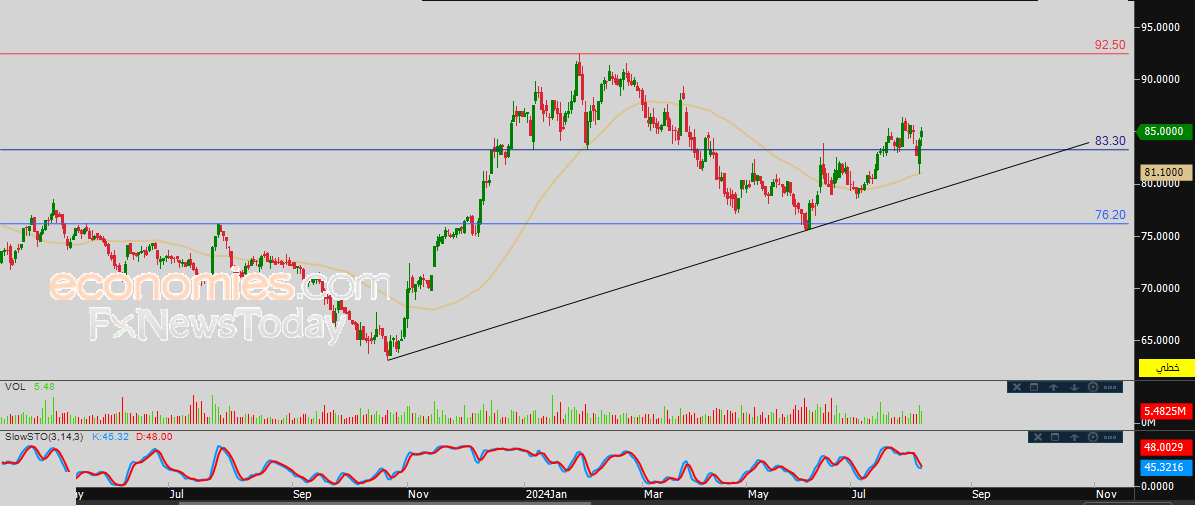Select the 83.30 level label
This screenshot has width=1195, height=506.
click(1110, 141)
